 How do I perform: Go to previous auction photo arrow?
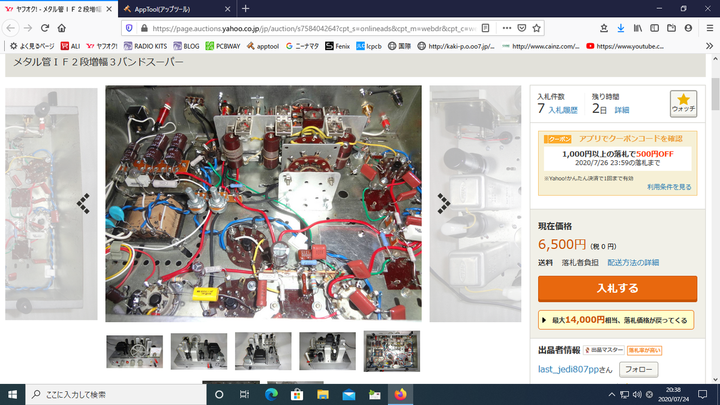coord(84,202)
